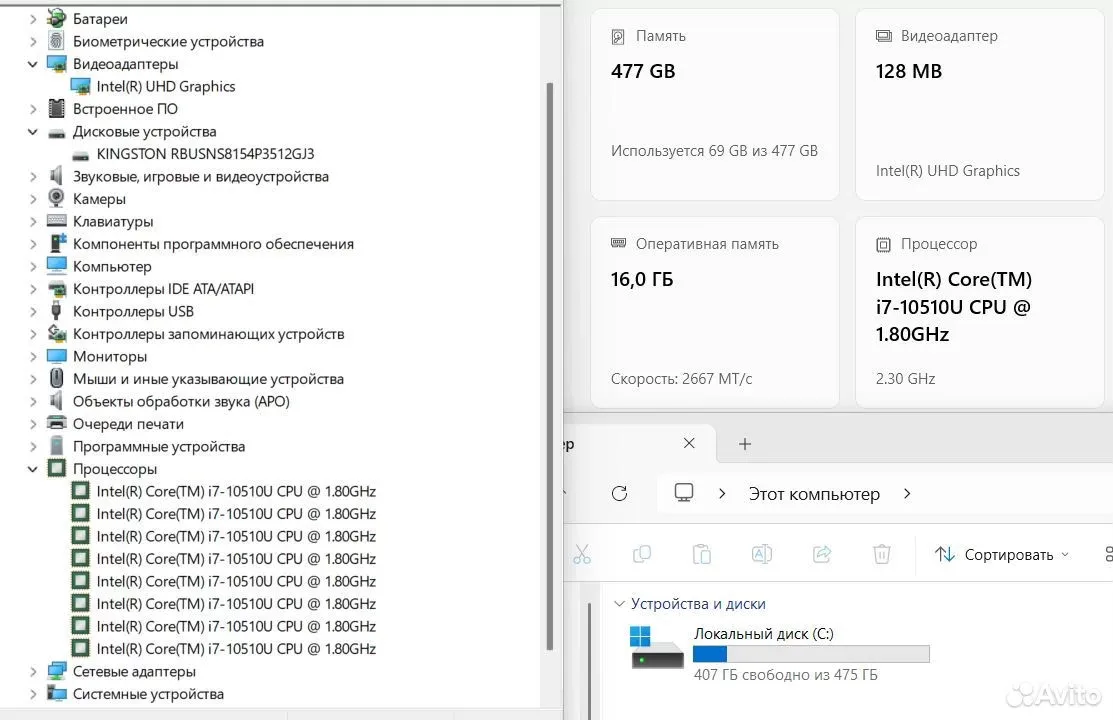Click the Copy toolbar icon
Image resolution: width=1113 pixels, height=720 pixels.
[x=642, y=554]
